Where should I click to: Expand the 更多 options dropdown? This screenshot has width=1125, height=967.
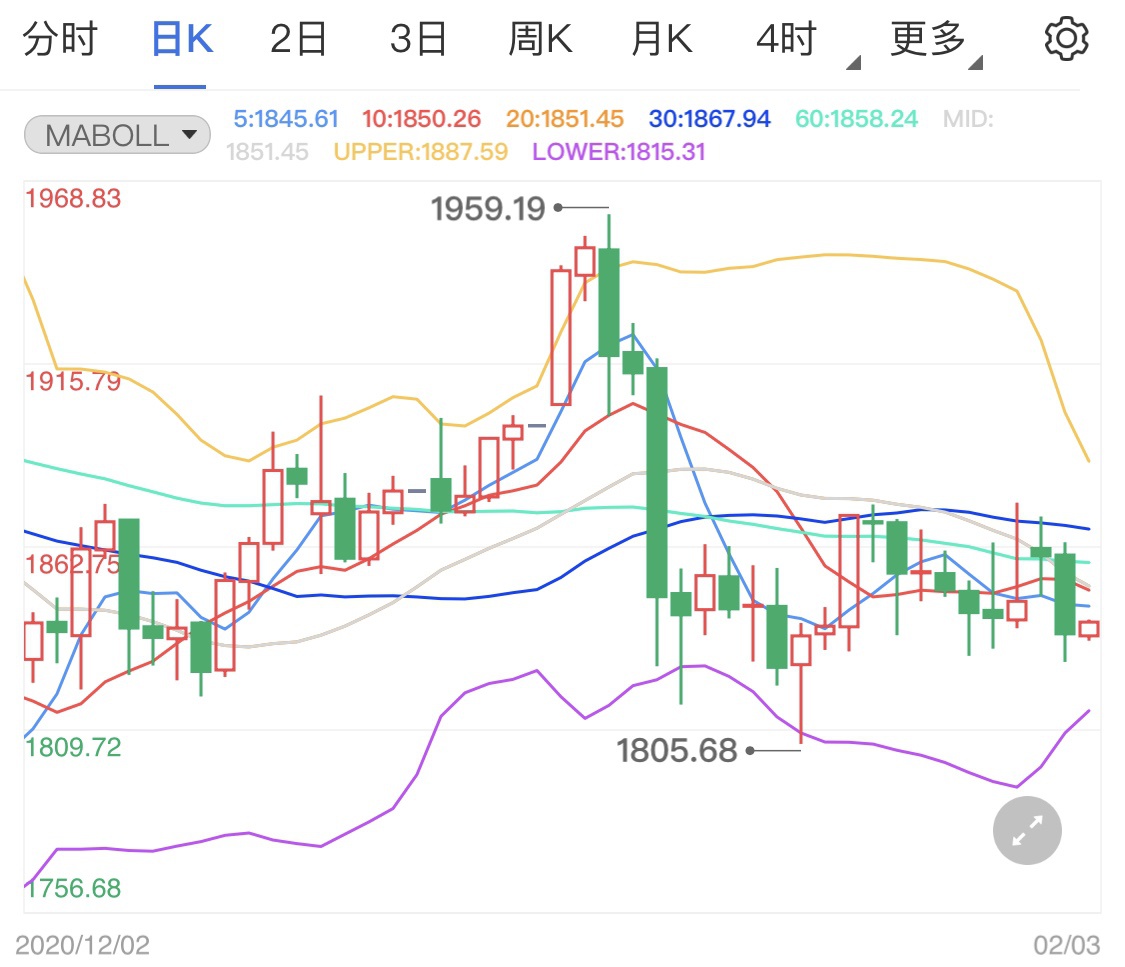click(936, 42)
